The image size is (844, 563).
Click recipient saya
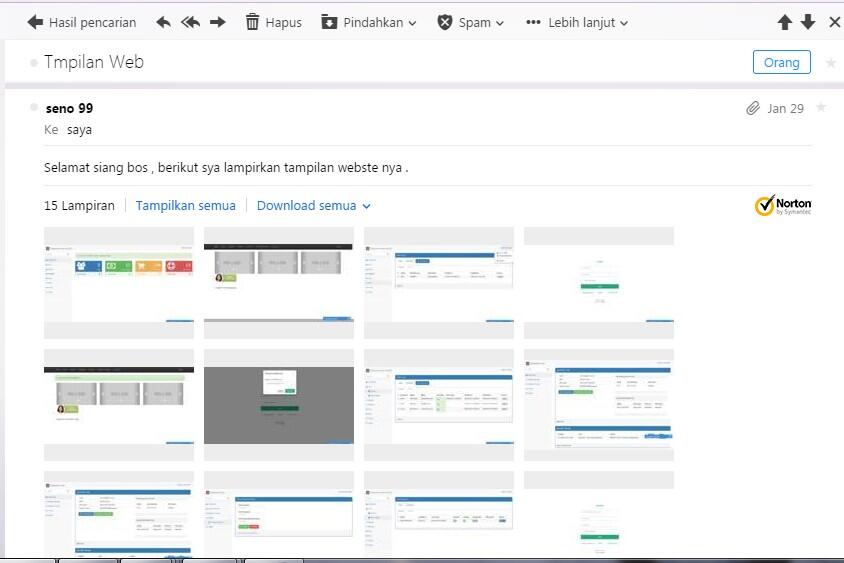(x=79, y=130)
